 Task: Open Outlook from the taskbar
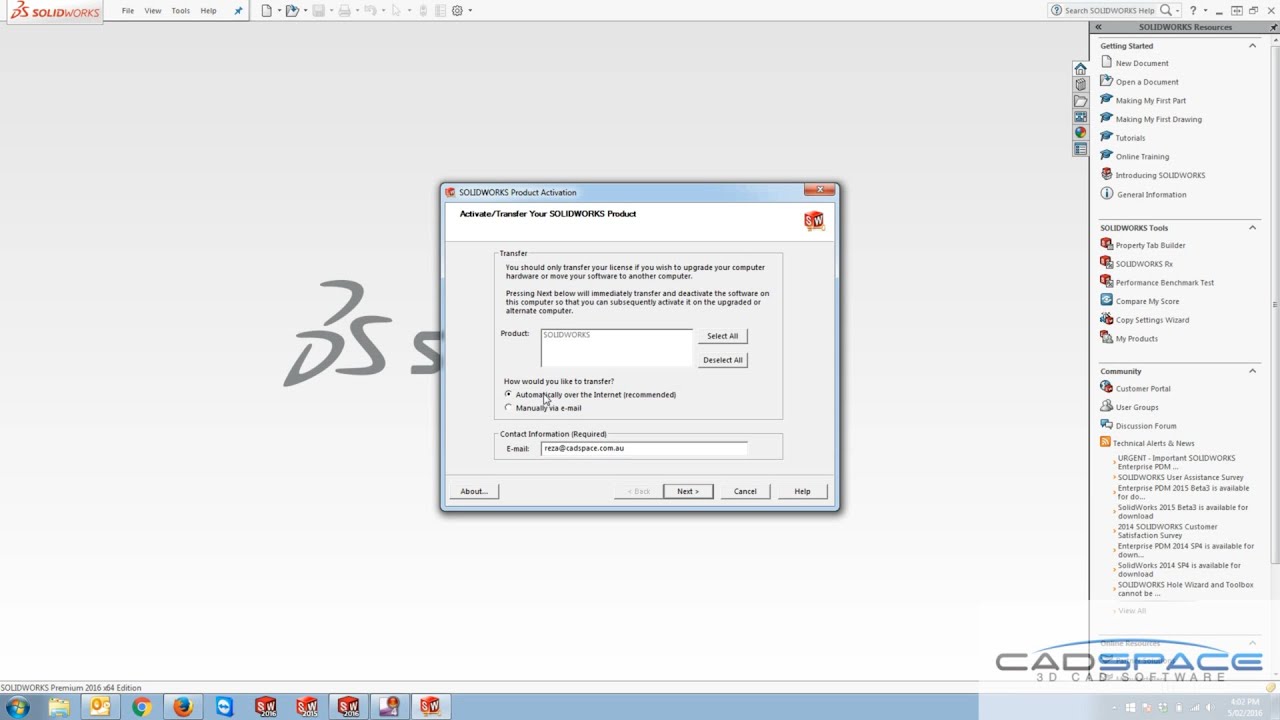(x=100, y=707)
